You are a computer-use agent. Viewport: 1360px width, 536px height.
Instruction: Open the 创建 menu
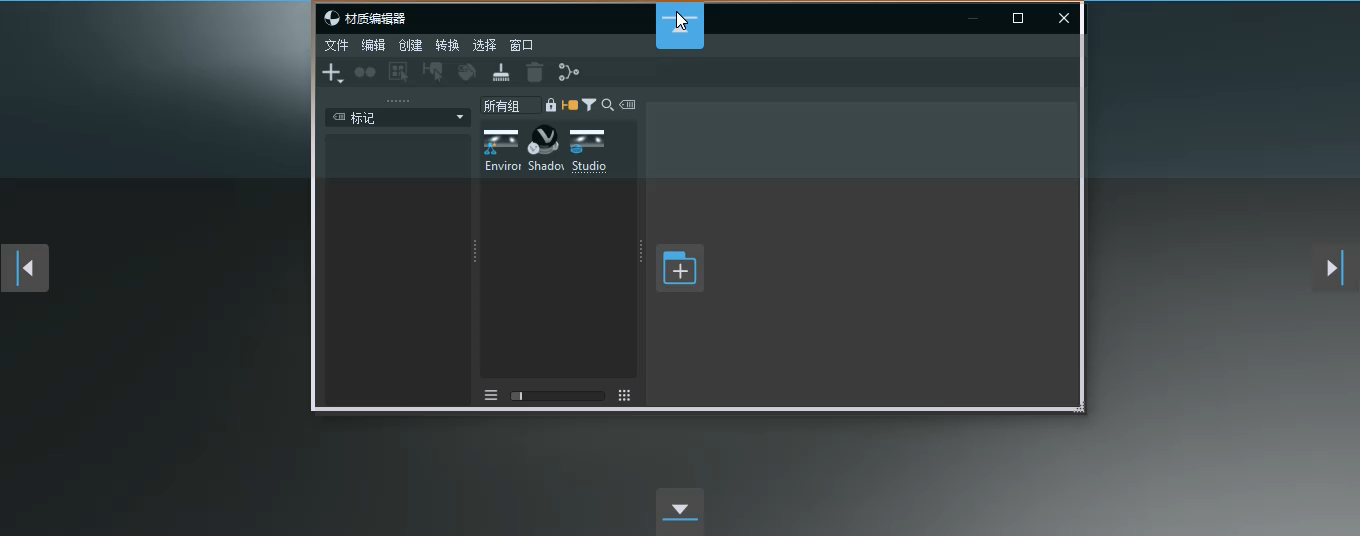[x=410, y=45]
